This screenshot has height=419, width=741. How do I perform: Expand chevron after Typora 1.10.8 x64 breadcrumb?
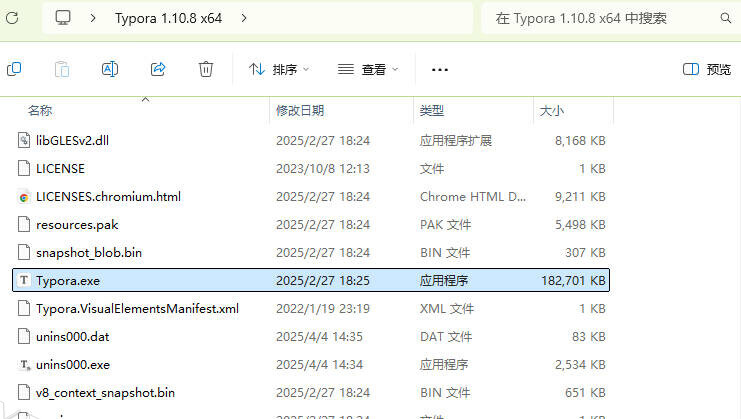[x=244, y=18]
